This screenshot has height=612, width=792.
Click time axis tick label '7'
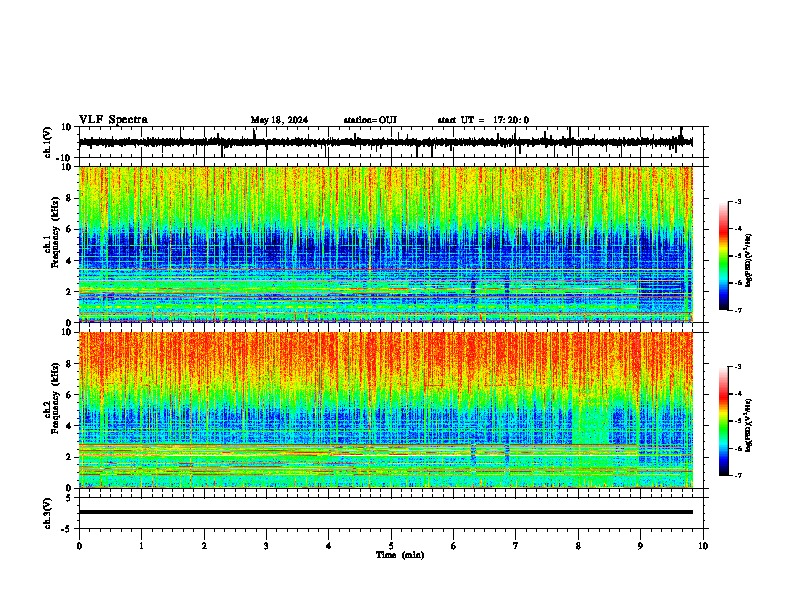point(516,546)
